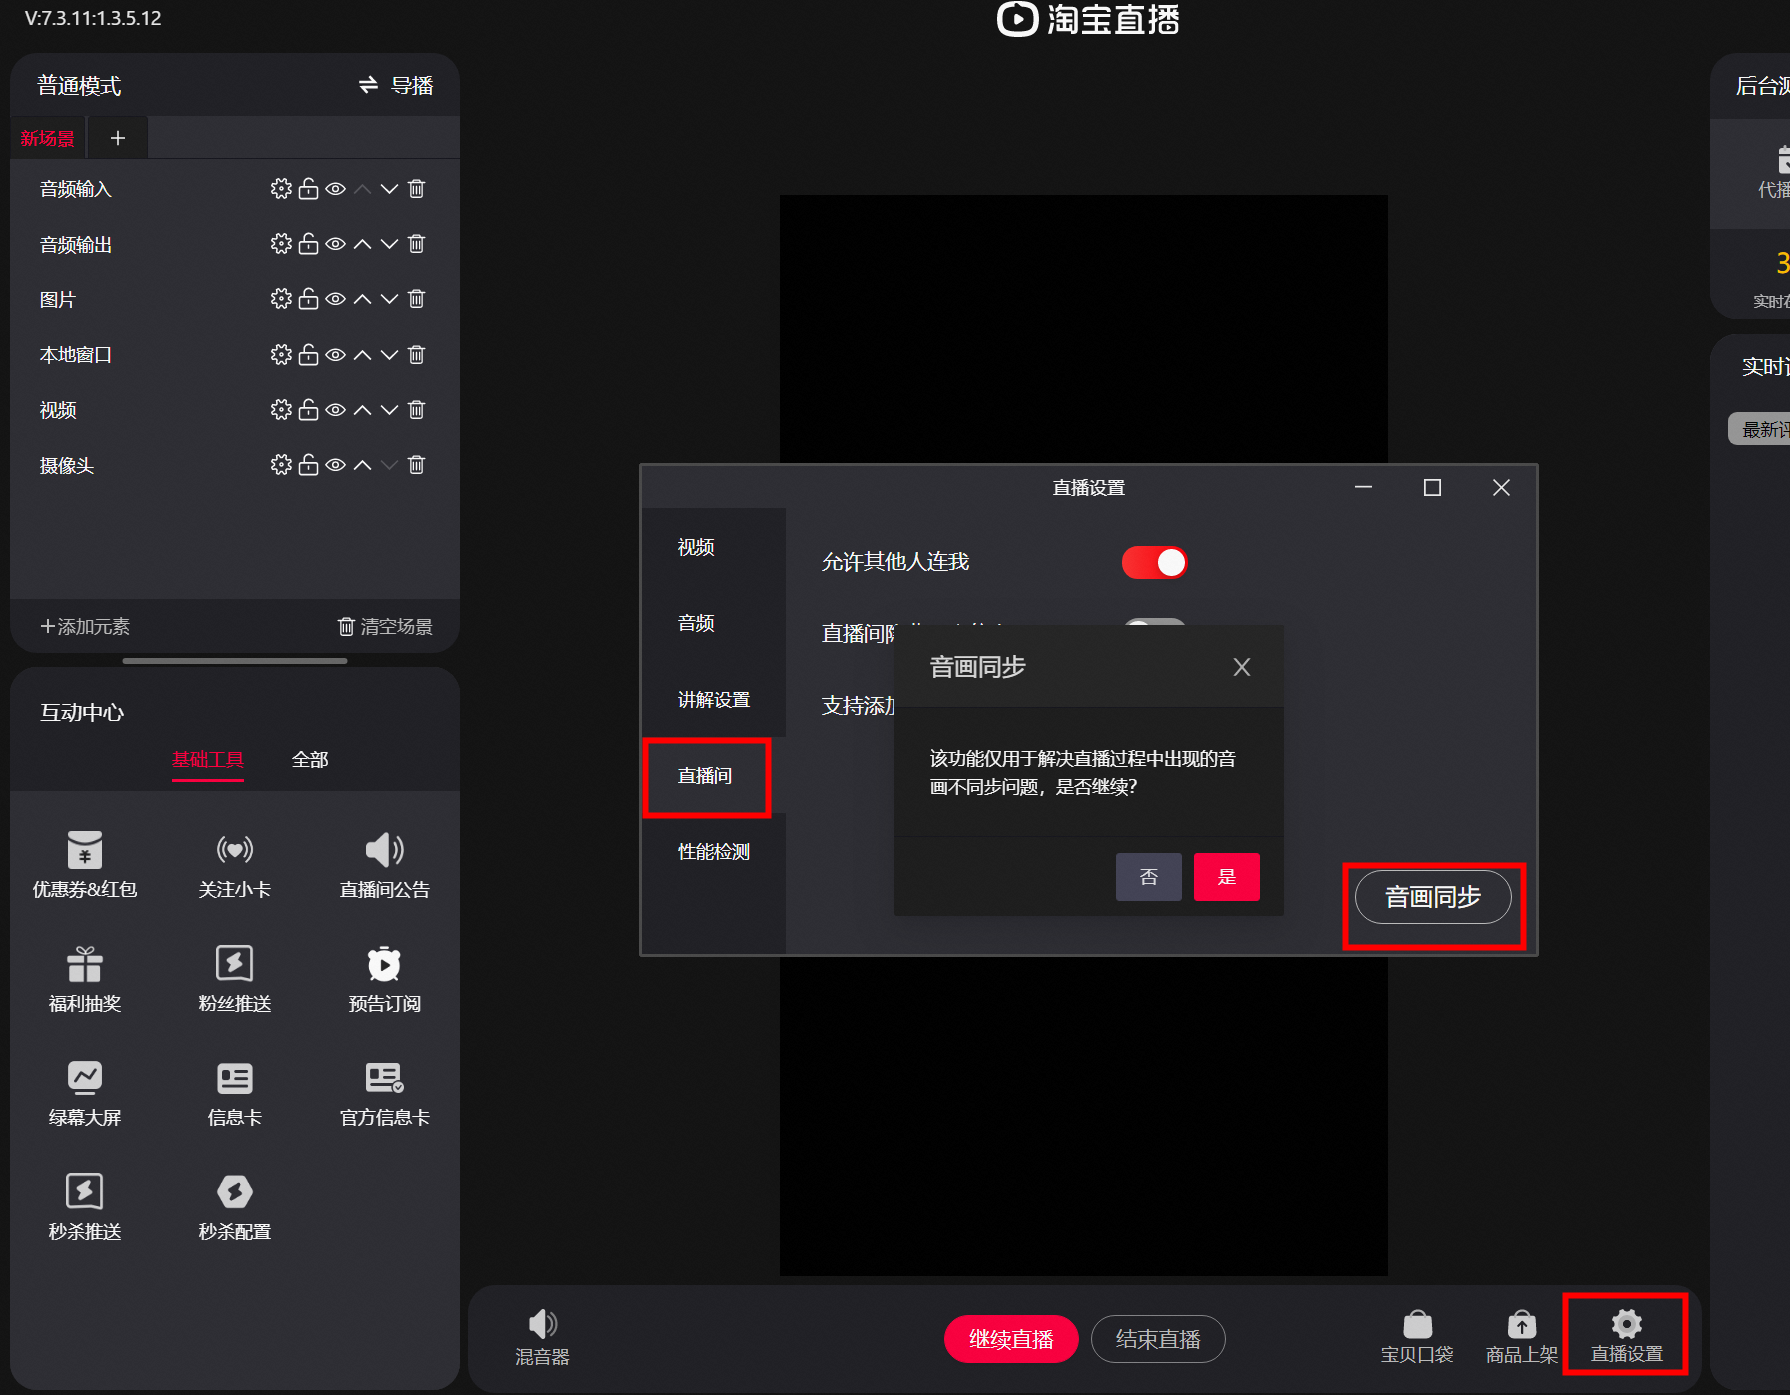Image resolution: width=1790 pixels, height=1395 pixels.
Task: Click 清空场景 to clear scene
Action: coord(385,627)
